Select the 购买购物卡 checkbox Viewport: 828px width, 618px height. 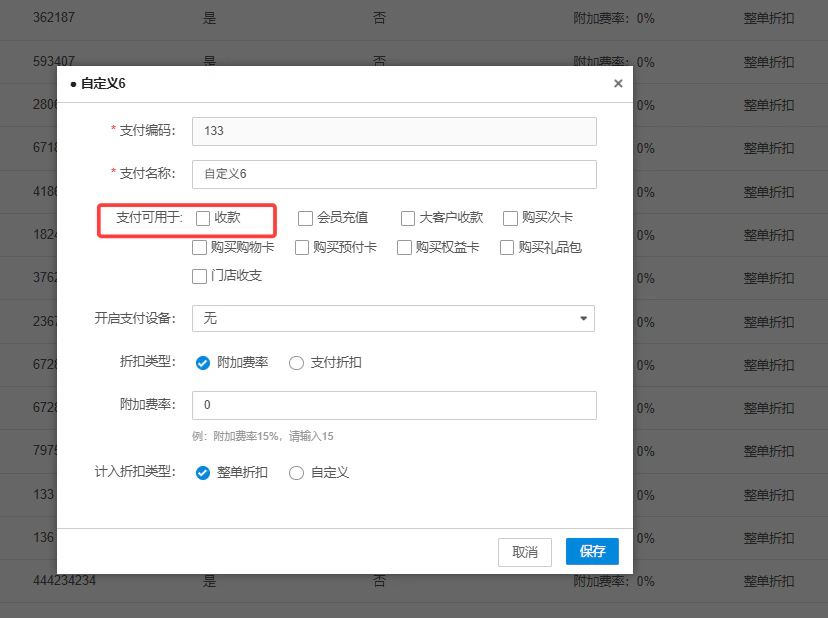[199, 247]
